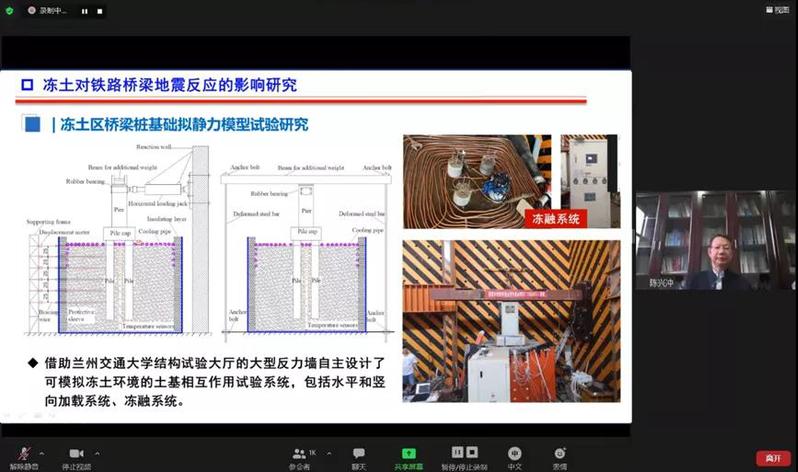Stop recording using the top bar square icon
The width and height of the screenshot is (798, 472).
tap(99, 11)
